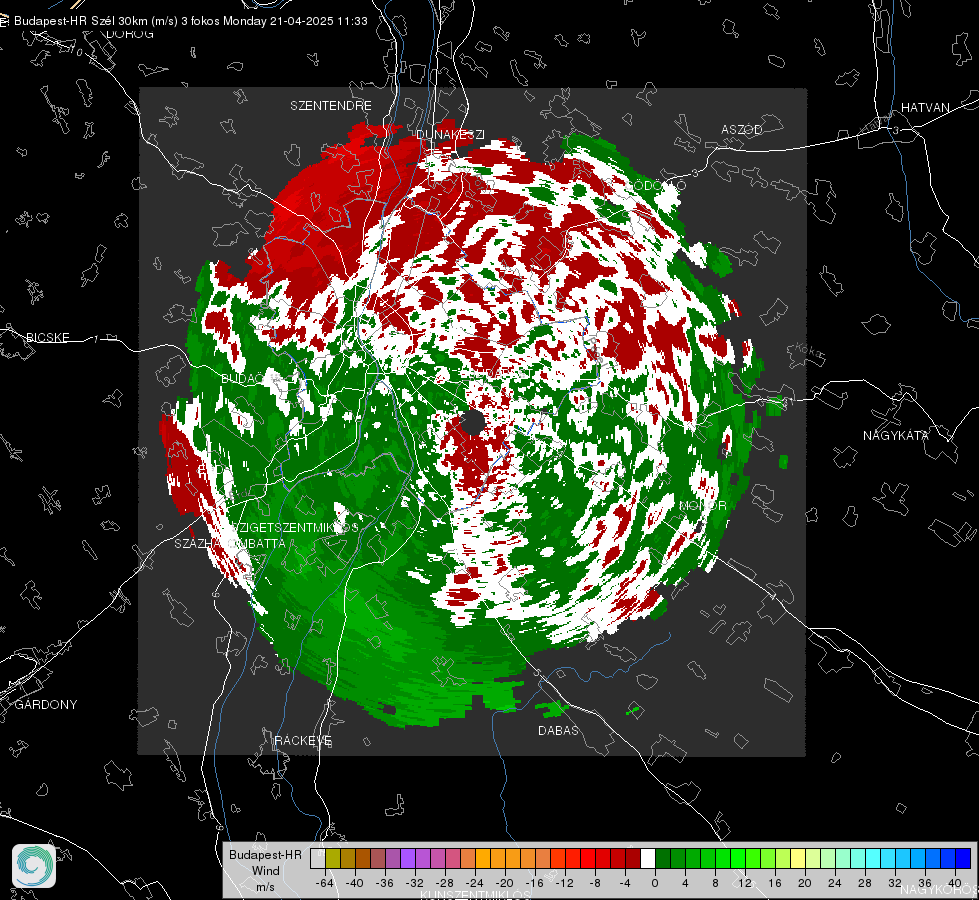The height and width of the screenshot is (900, 979).
Task: Select the SZAZHALOMBATTA label
Action: coord(230,544)
